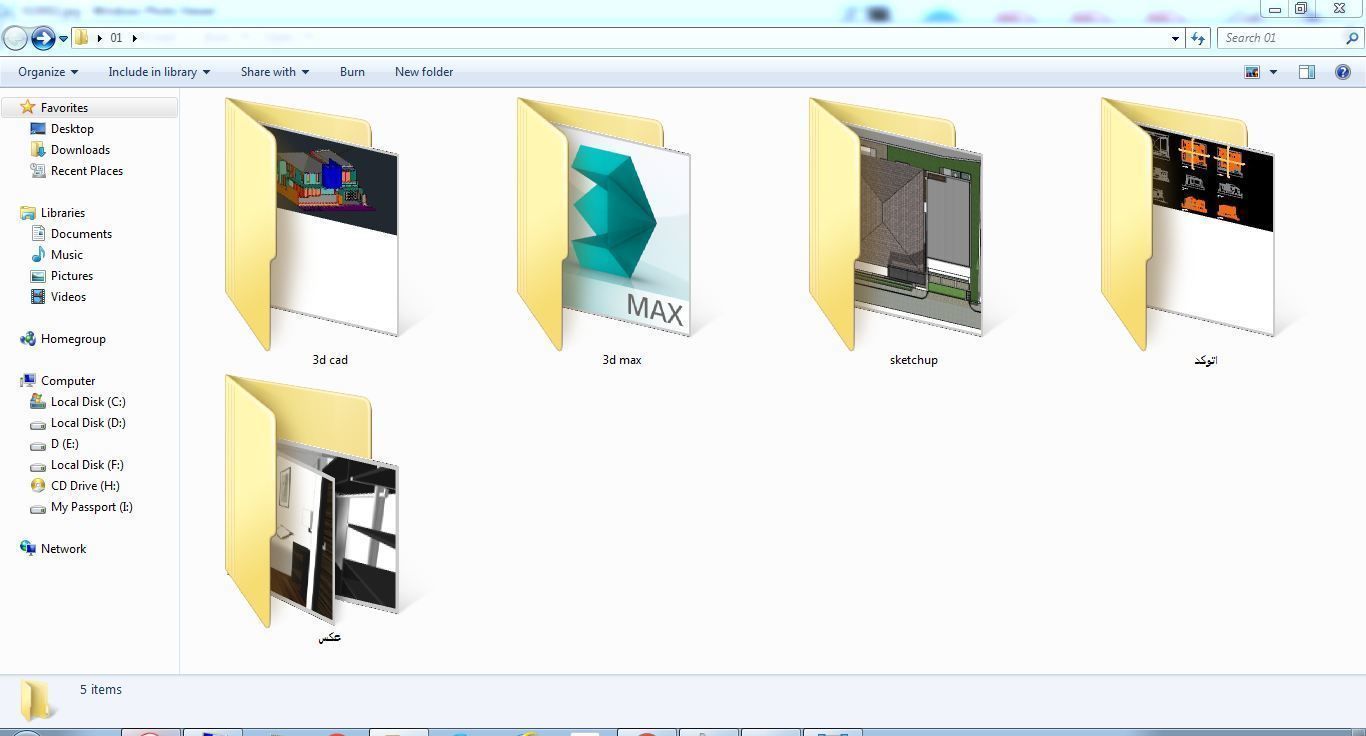
Task: Click the Computer icon in the sidebar
Action: click(28, 381)
